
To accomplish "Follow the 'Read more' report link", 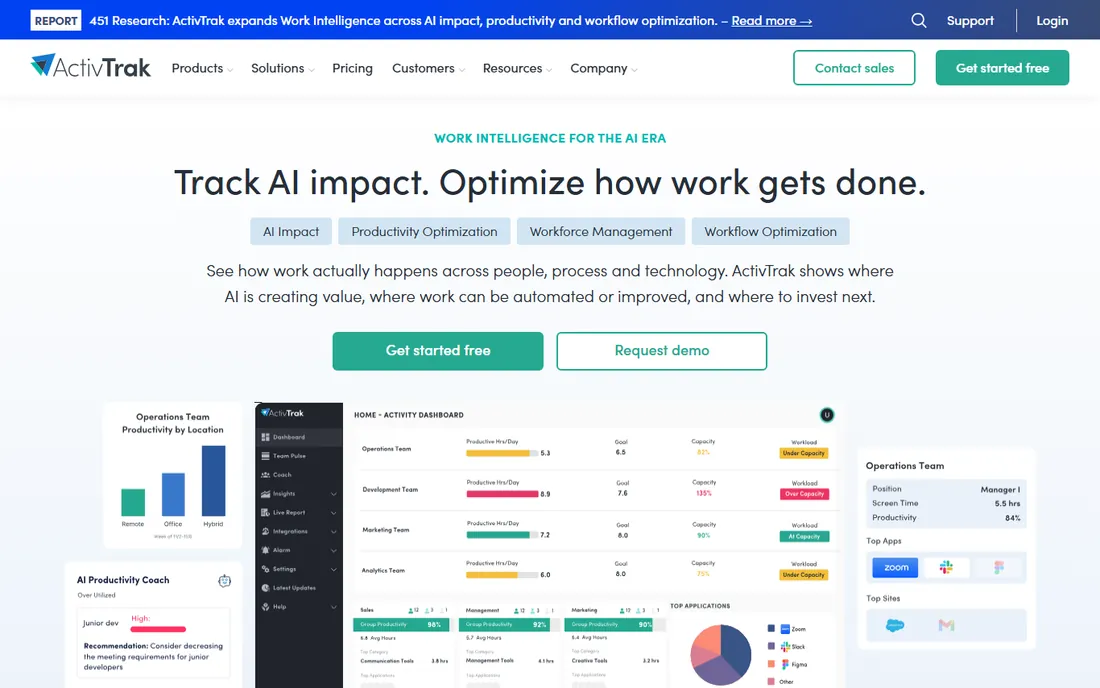I will [x=772, y=20].
